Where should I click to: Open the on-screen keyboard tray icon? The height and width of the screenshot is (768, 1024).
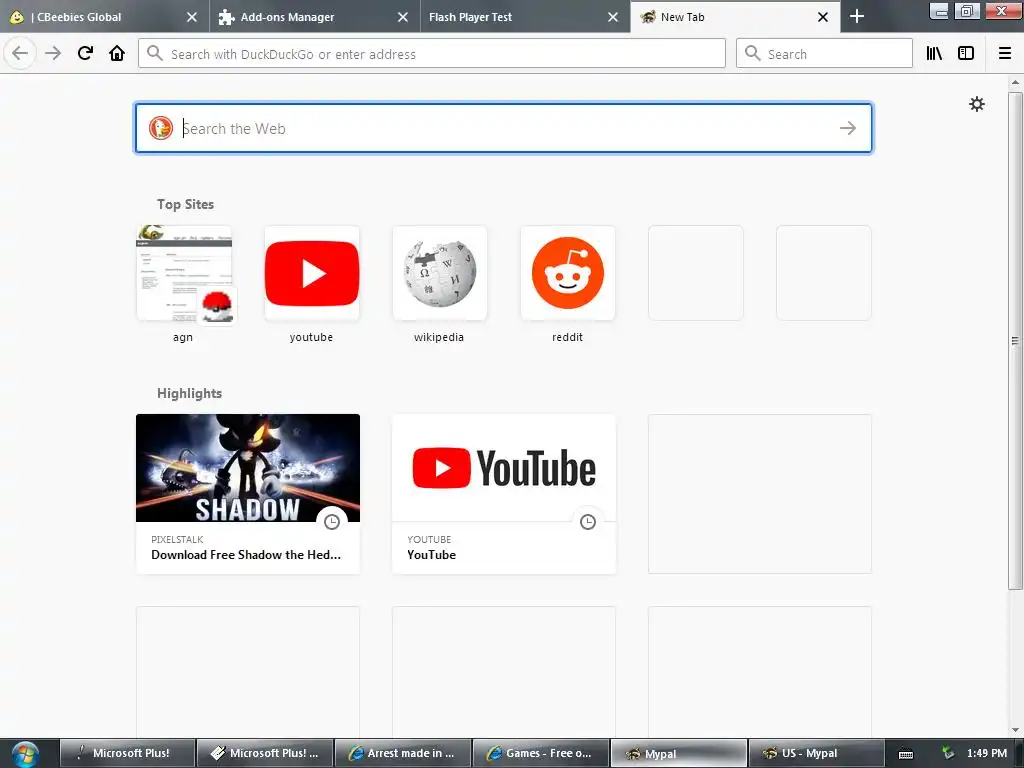coord(906,754)
